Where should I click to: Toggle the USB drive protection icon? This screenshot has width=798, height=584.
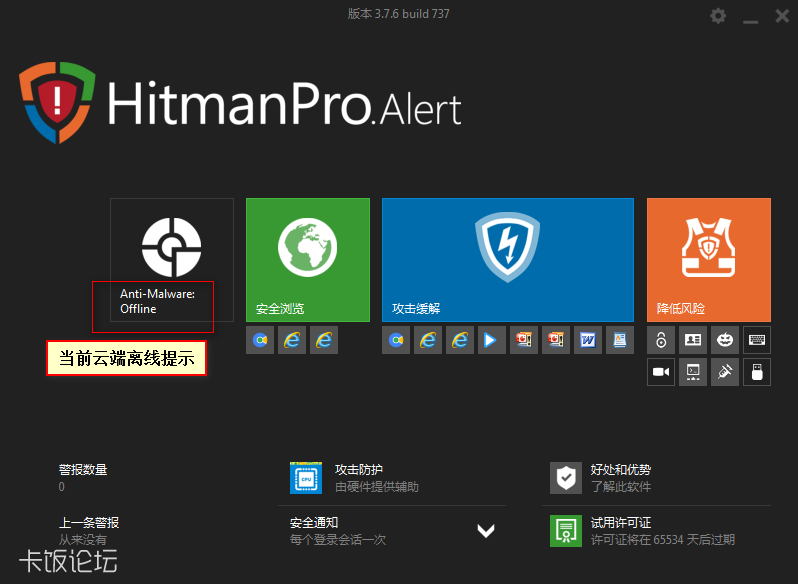tap(757, 372)
